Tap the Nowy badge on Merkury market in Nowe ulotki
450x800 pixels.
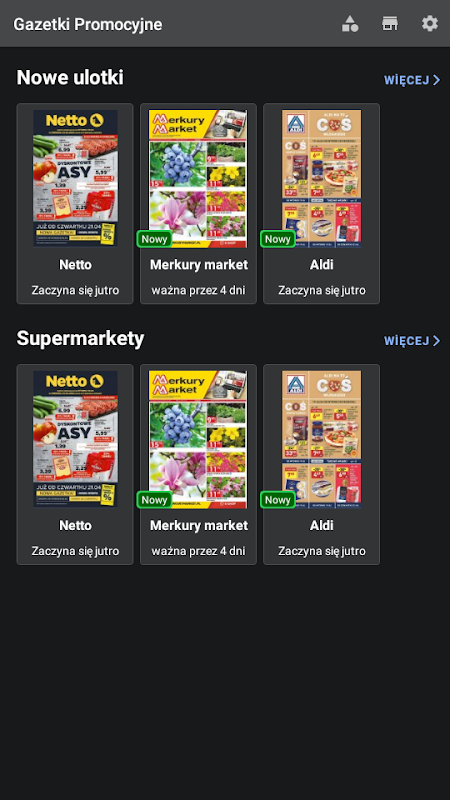pyautogui.click(x=155, y=239)
